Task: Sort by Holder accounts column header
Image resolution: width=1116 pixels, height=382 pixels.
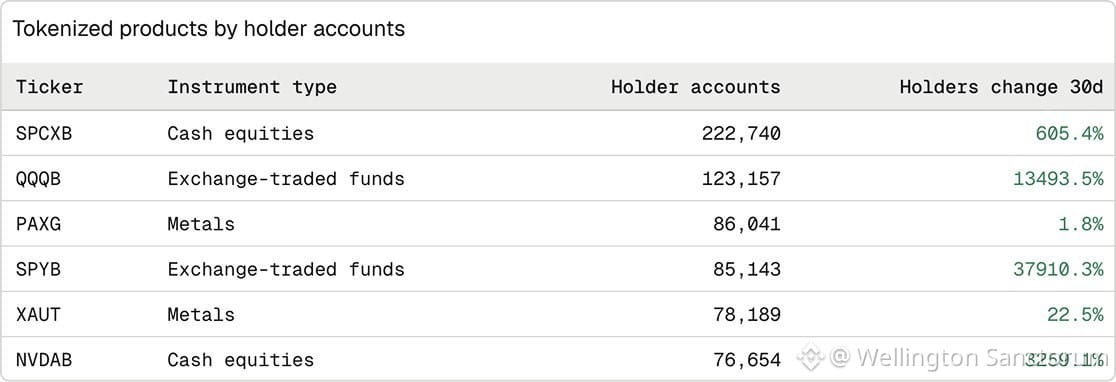Action: click(x=695, y=87)
